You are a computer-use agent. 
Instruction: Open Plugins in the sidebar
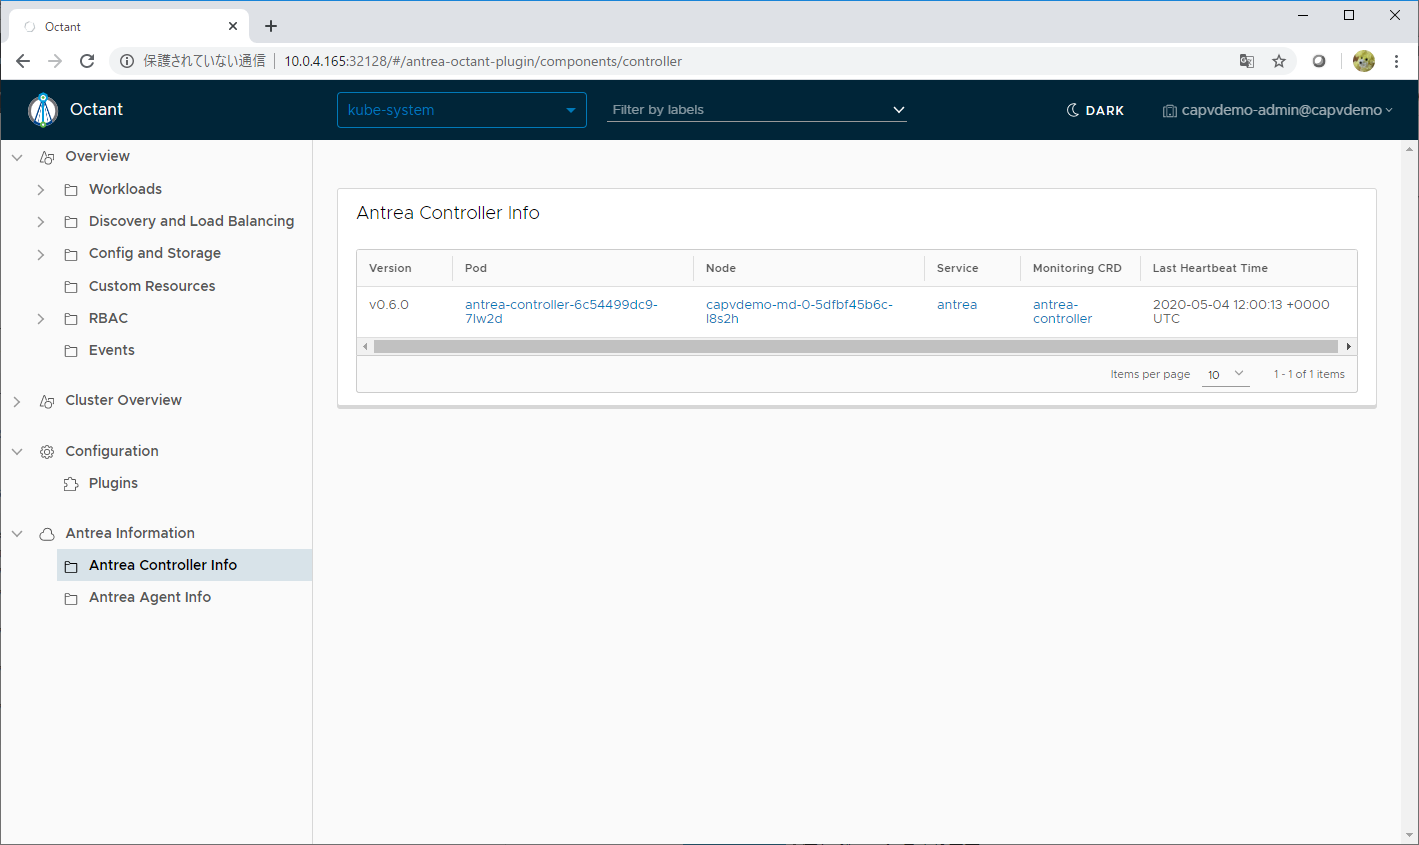tap(113, 483)
